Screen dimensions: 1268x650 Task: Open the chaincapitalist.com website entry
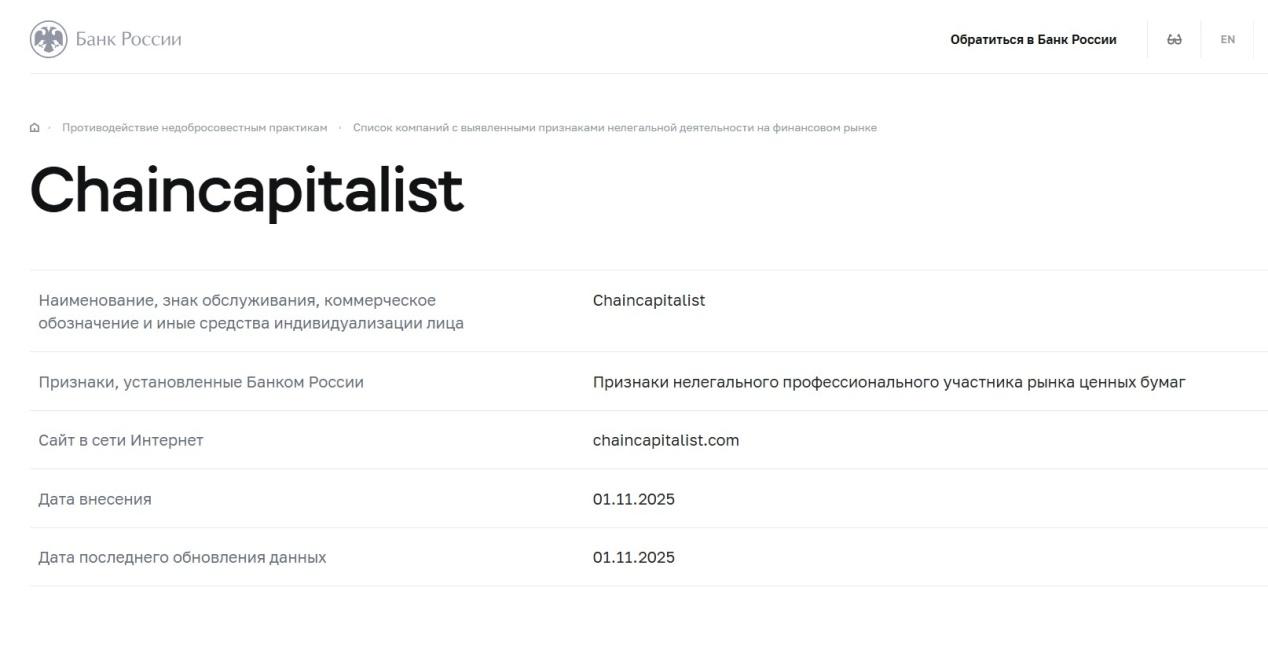coord(665,439)
